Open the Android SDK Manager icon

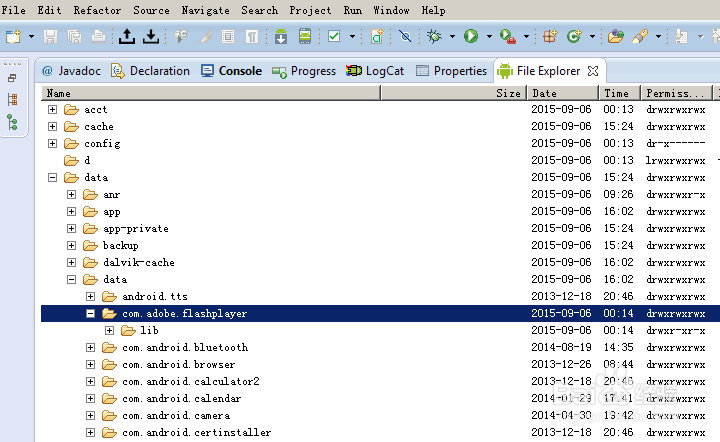tap(281, 36)
